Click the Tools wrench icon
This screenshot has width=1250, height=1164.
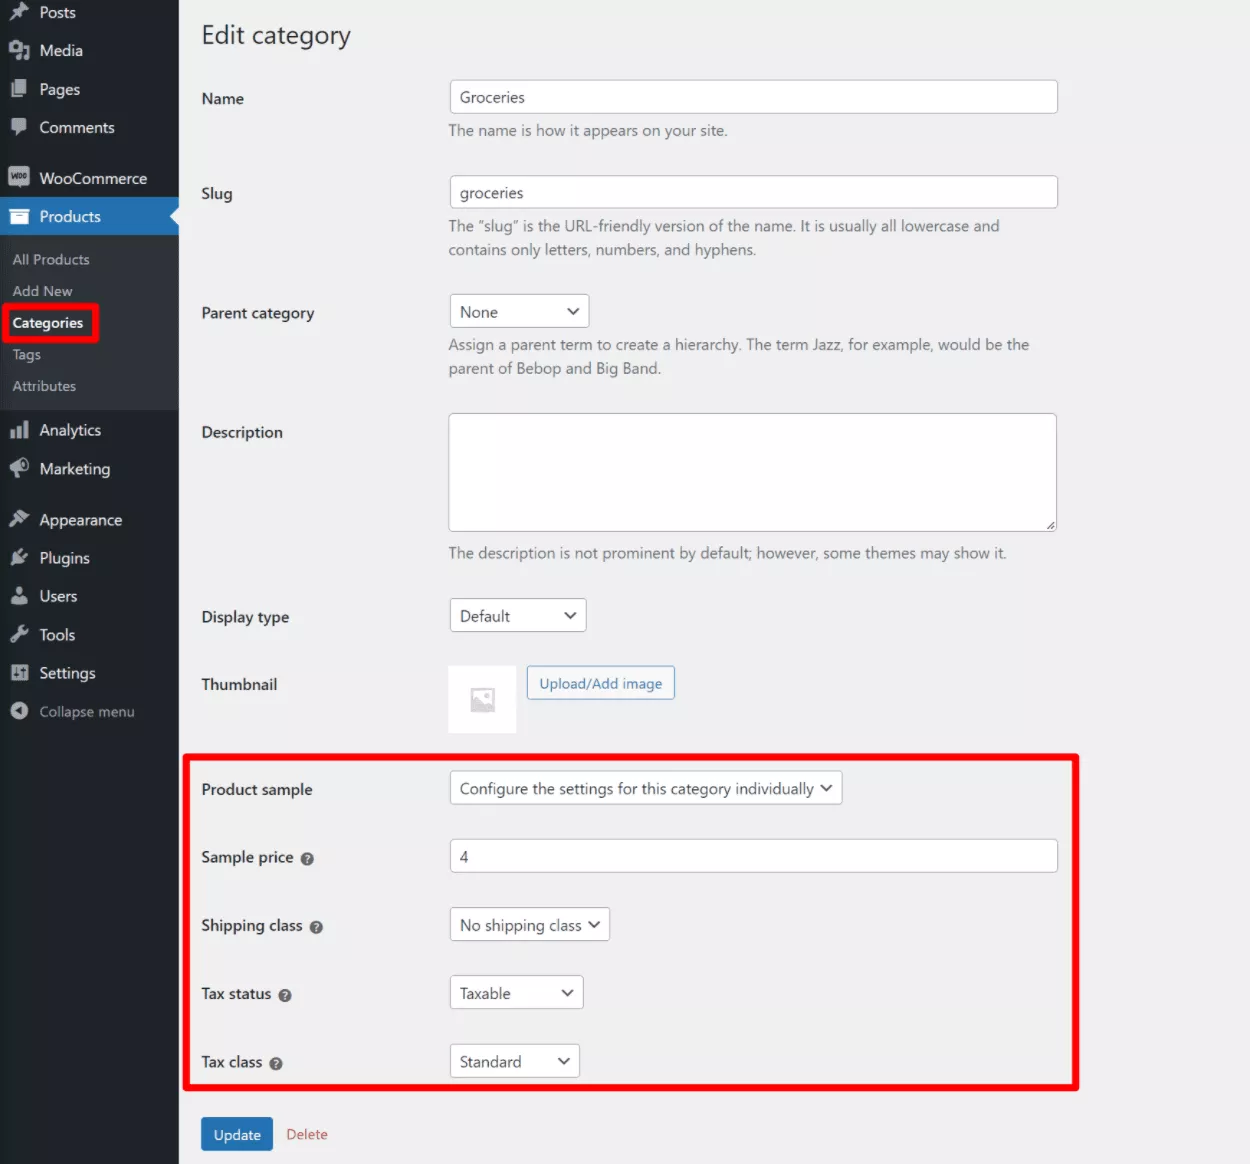[x=19, y=634]
